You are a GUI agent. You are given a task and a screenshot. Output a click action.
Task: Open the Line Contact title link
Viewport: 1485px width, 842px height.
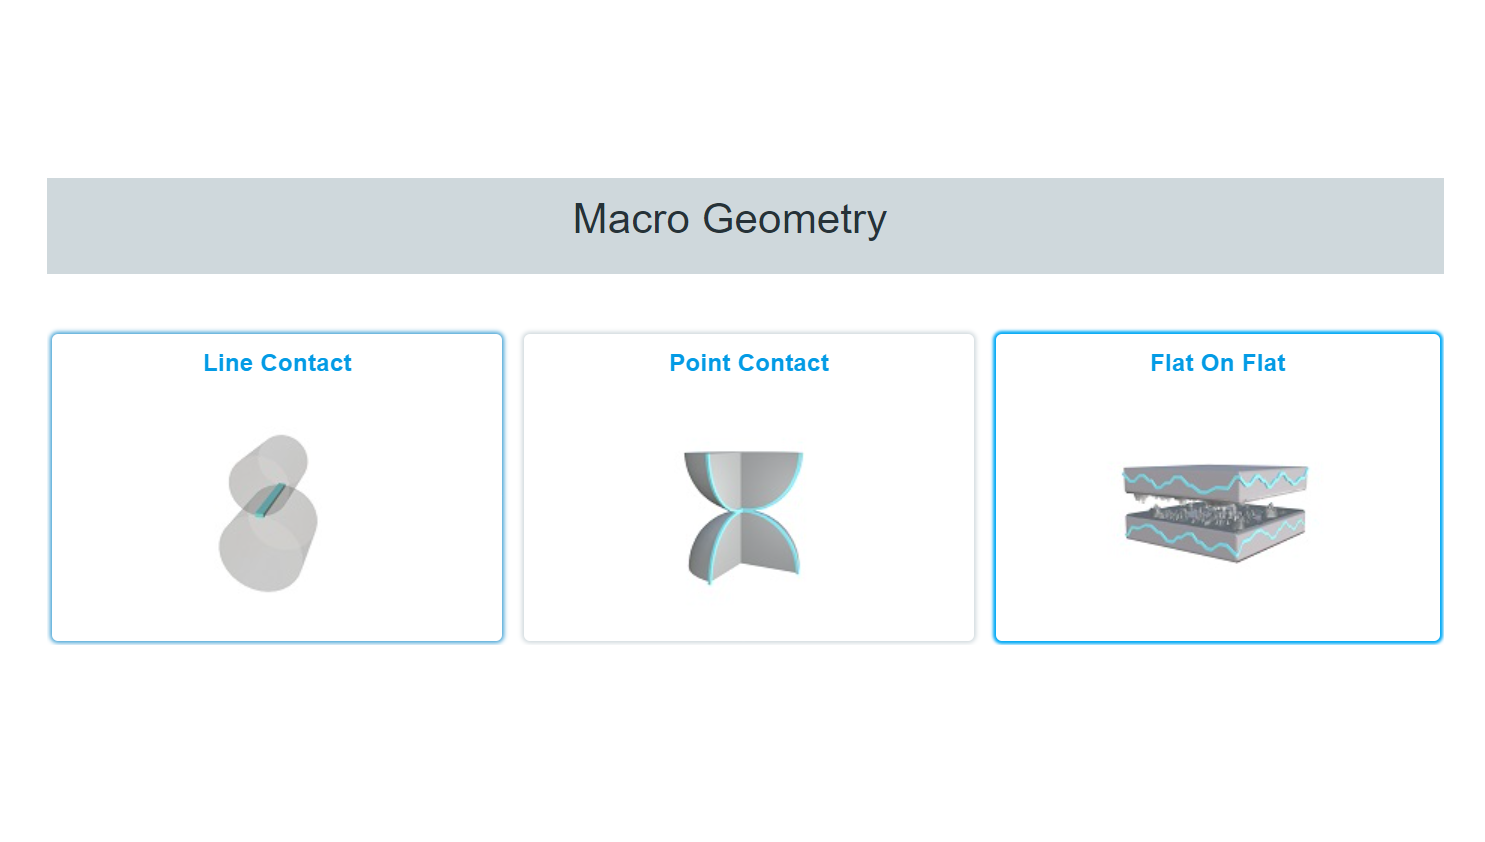click(x=277, y=363)
